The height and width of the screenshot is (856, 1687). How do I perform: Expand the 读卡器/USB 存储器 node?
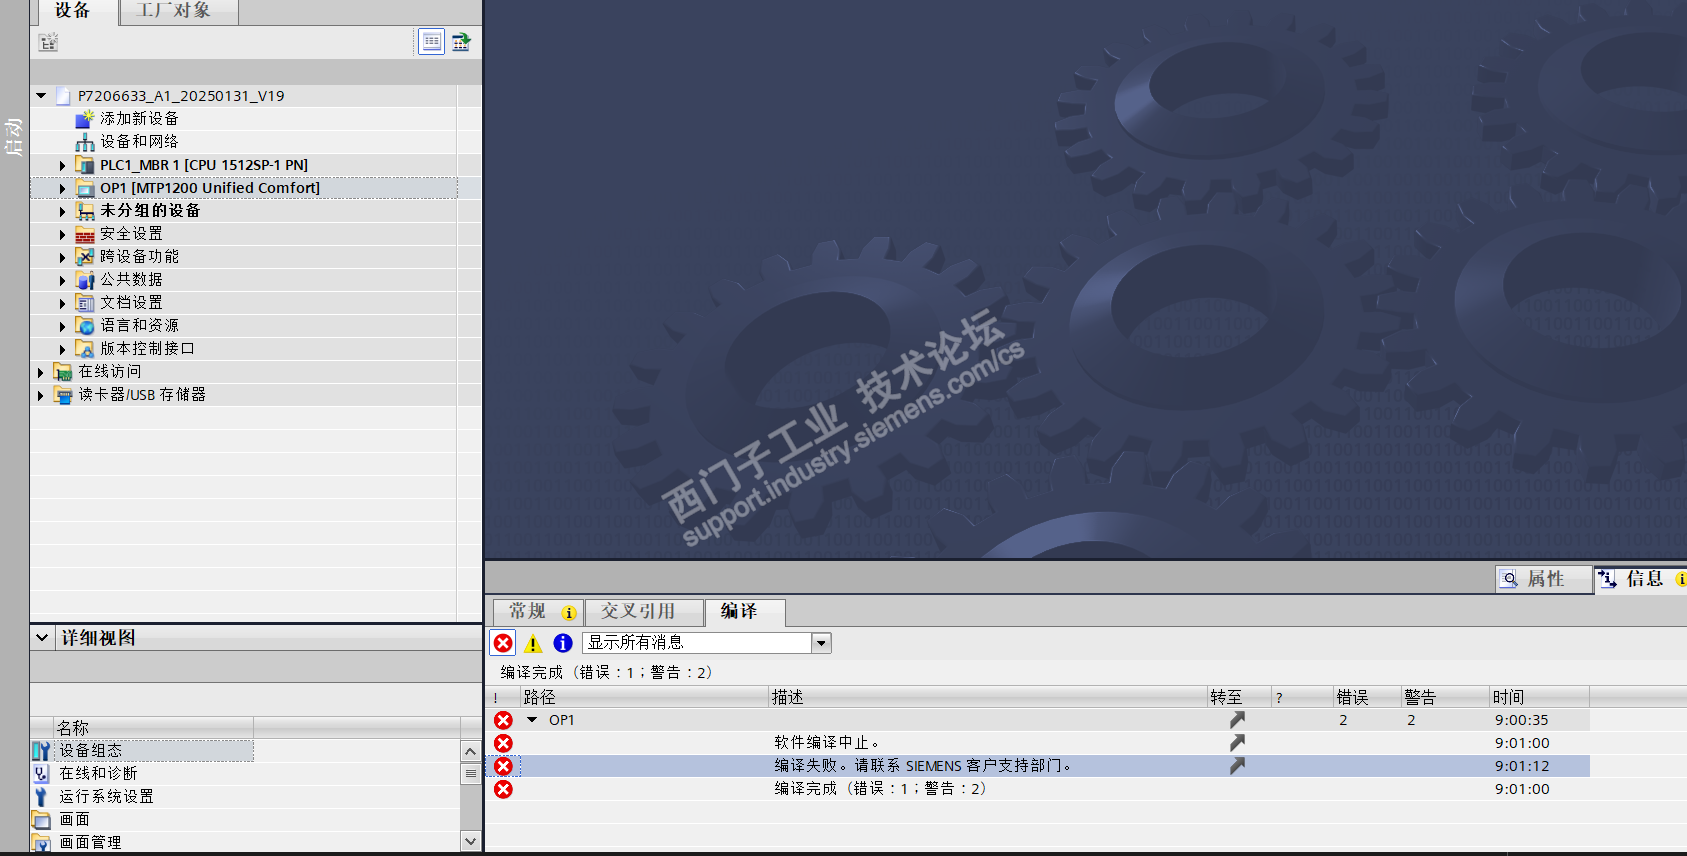[x=41, y=395]
